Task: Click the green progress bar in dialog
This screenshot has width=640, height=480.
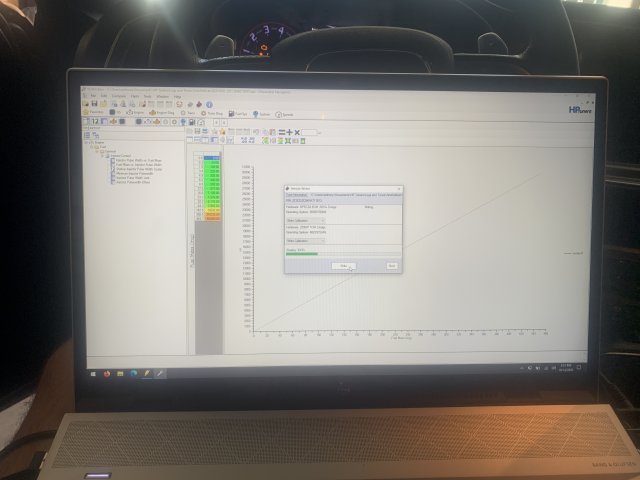Action: 302,254
